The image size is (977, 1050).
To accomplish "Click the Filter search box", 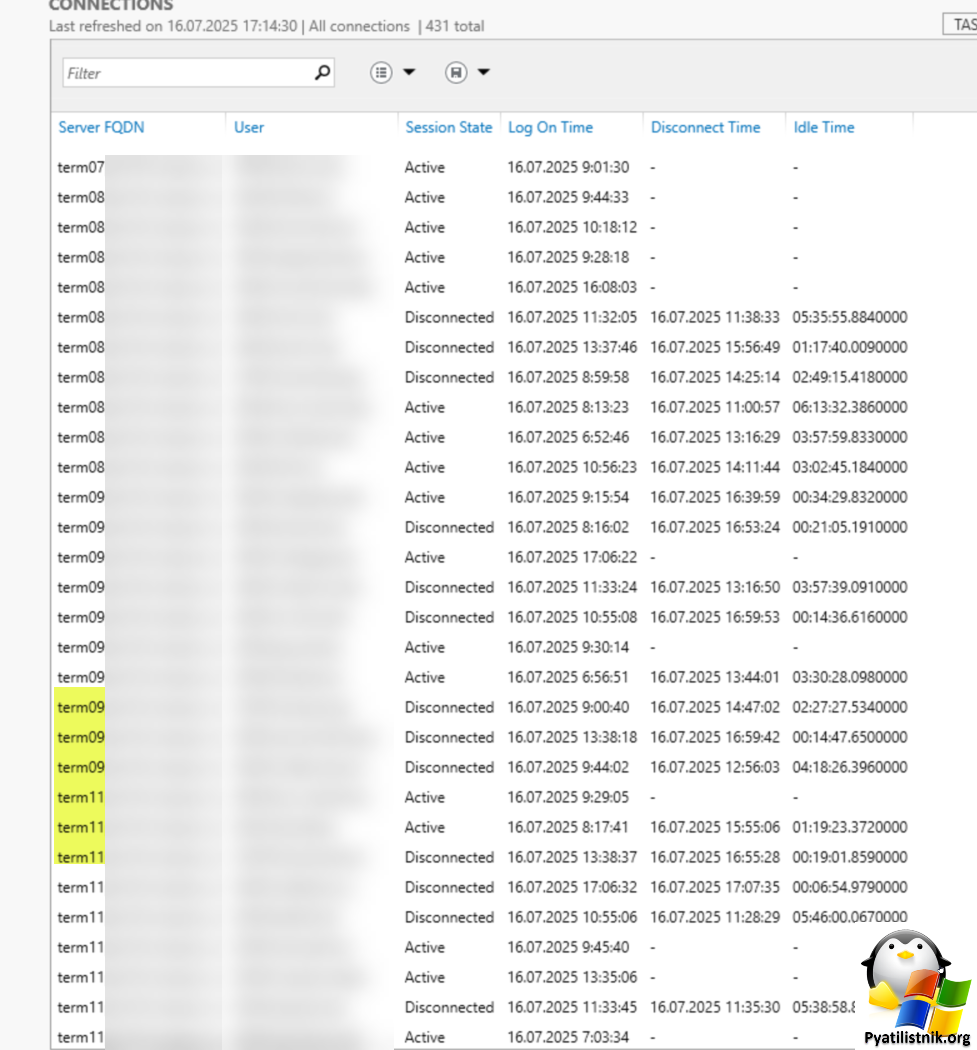I will tap(198, 73).
